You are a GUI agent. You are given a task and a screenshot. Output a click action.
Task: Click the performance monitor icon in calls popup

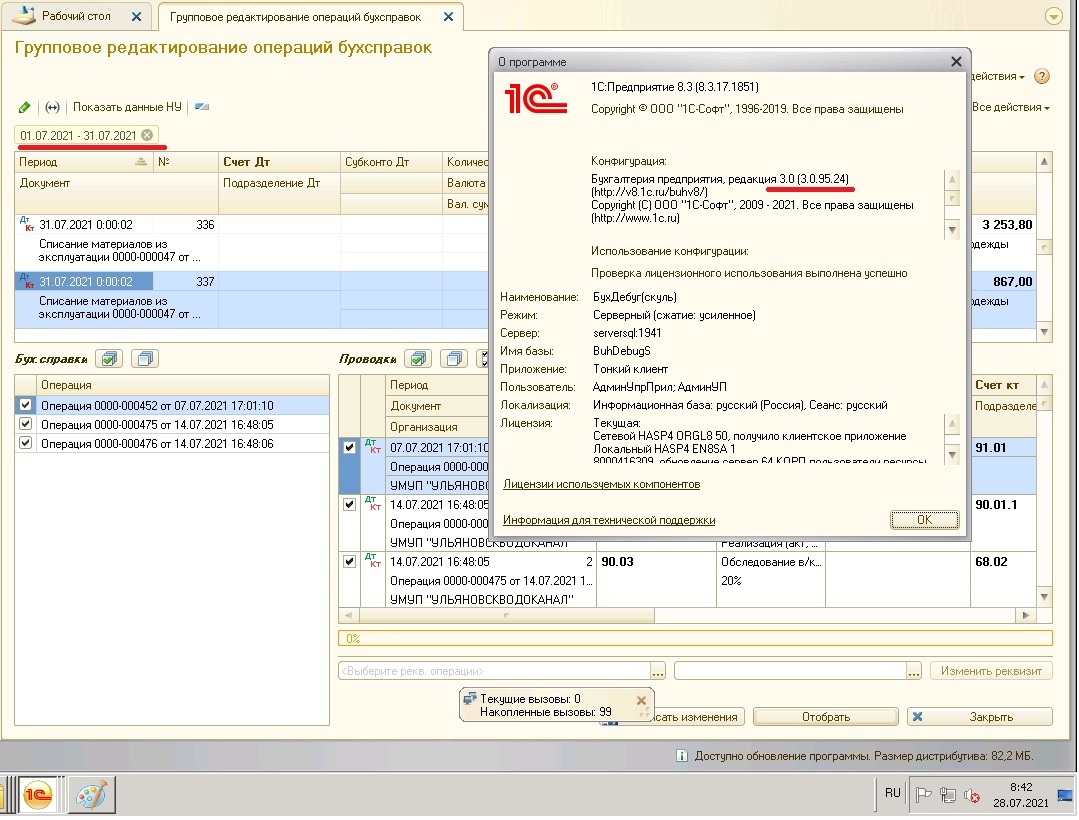tap(470, 699)
